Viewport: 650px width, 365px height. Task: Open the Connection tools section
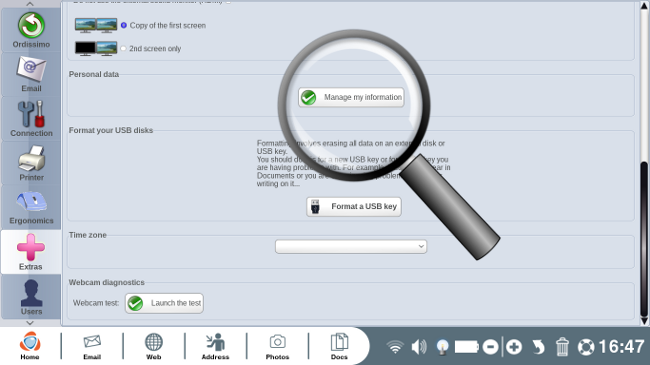tap(31, 119)
